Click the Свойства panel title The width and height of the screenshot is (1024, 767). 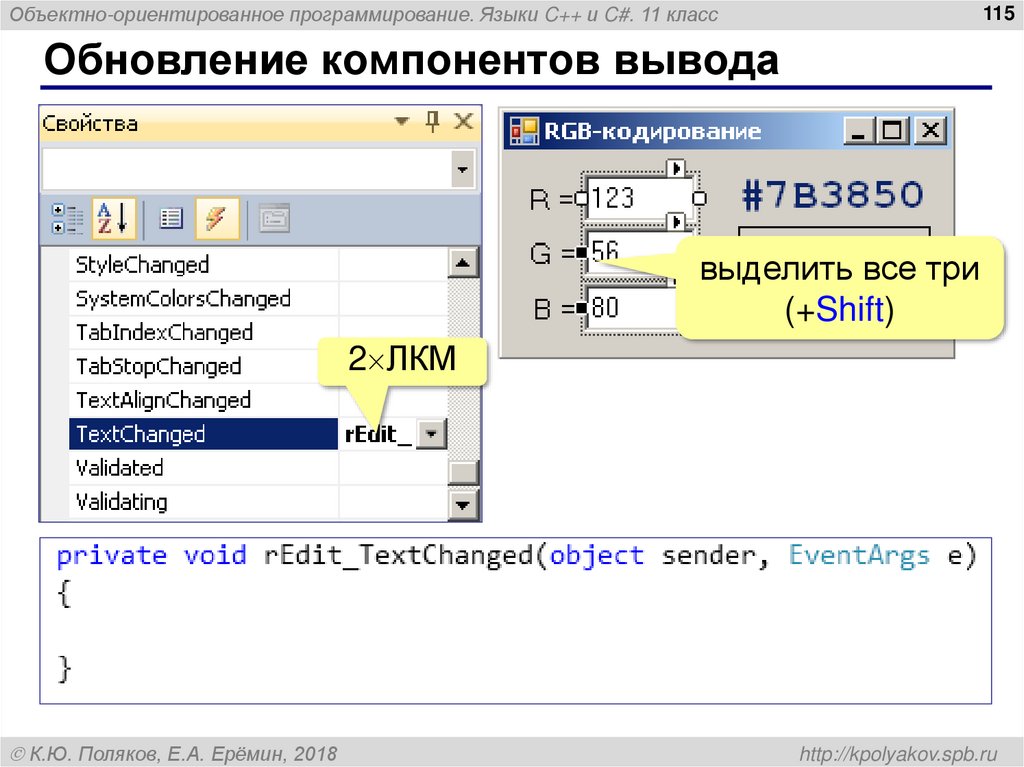[90, 123]
